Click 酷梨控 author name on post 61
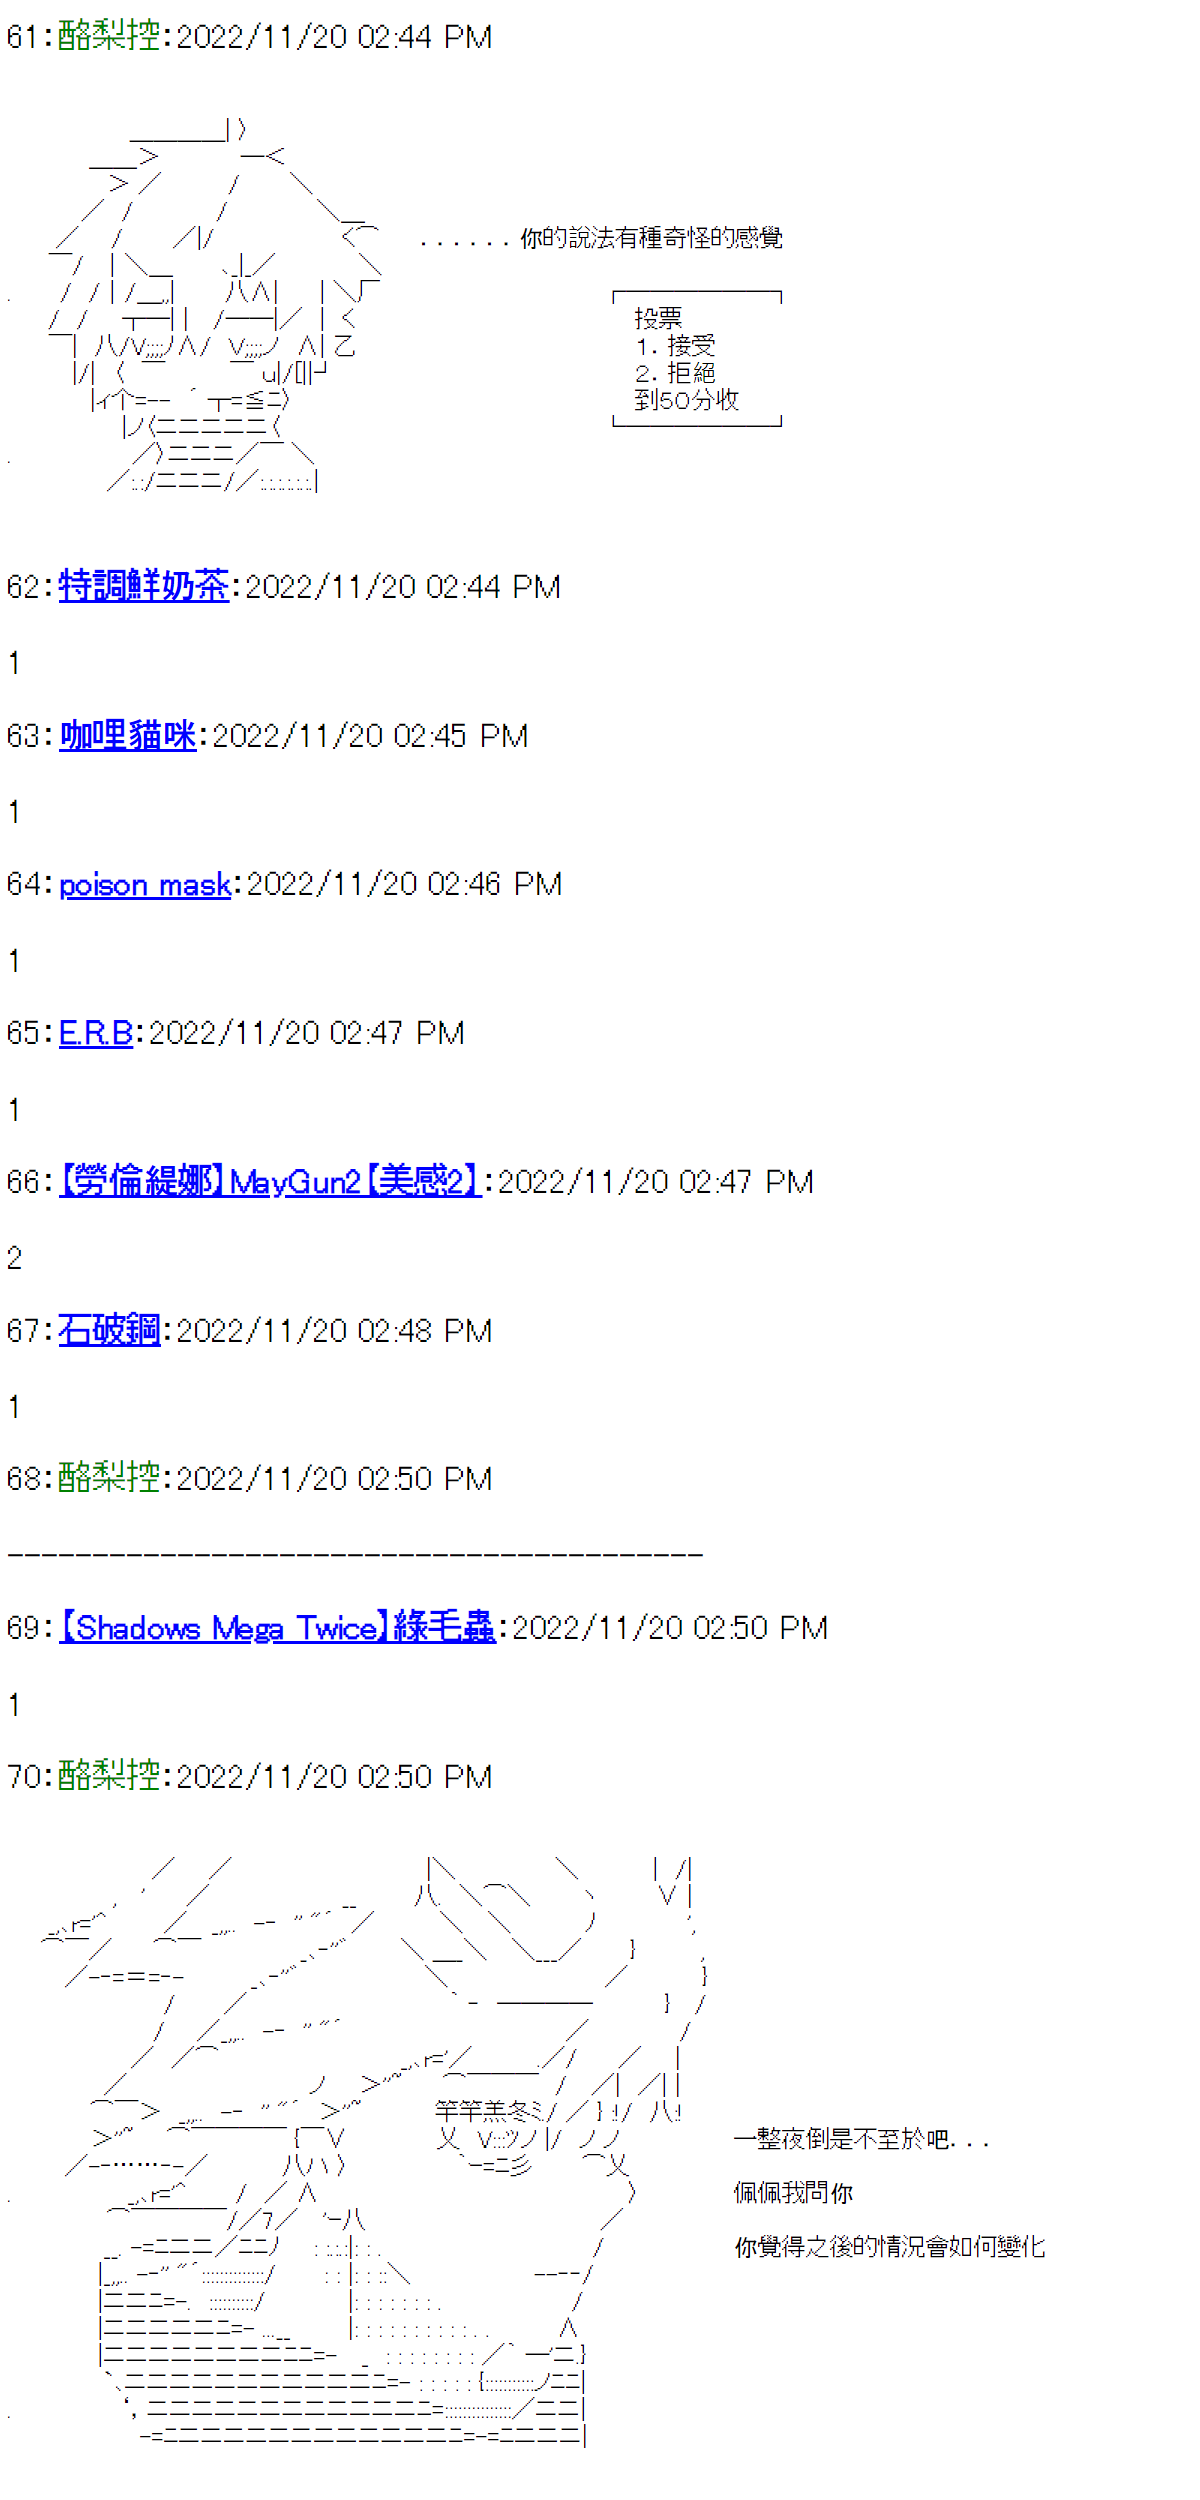Image resolution: width=1200 pixels, height=2500 pixels. pyautogui.click(x=110, y=36)
